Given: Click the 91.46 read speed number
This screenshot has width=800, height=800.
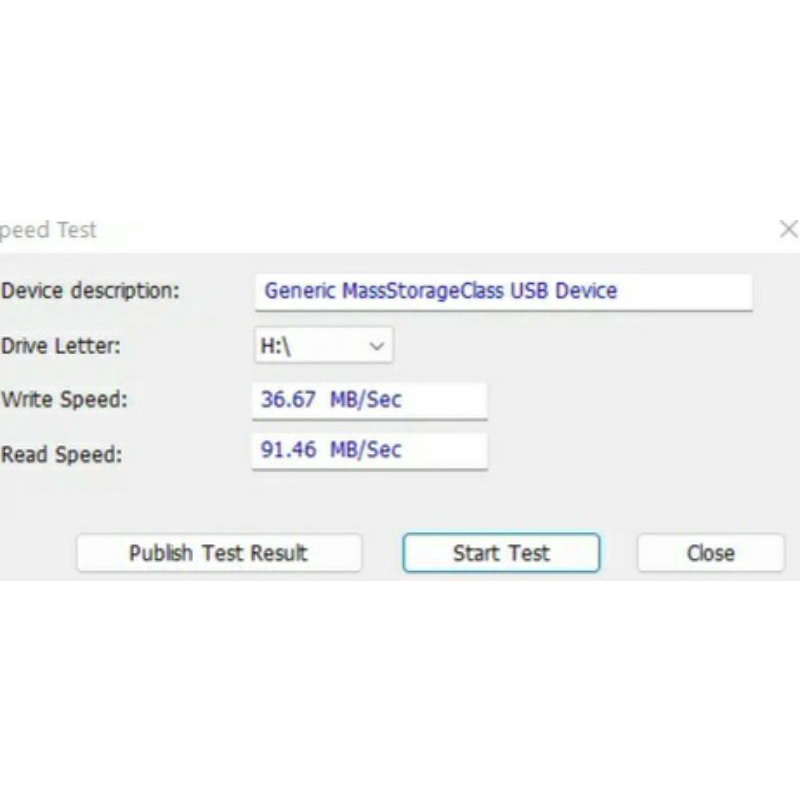Looking at the screenshot, I should point(289,450).
